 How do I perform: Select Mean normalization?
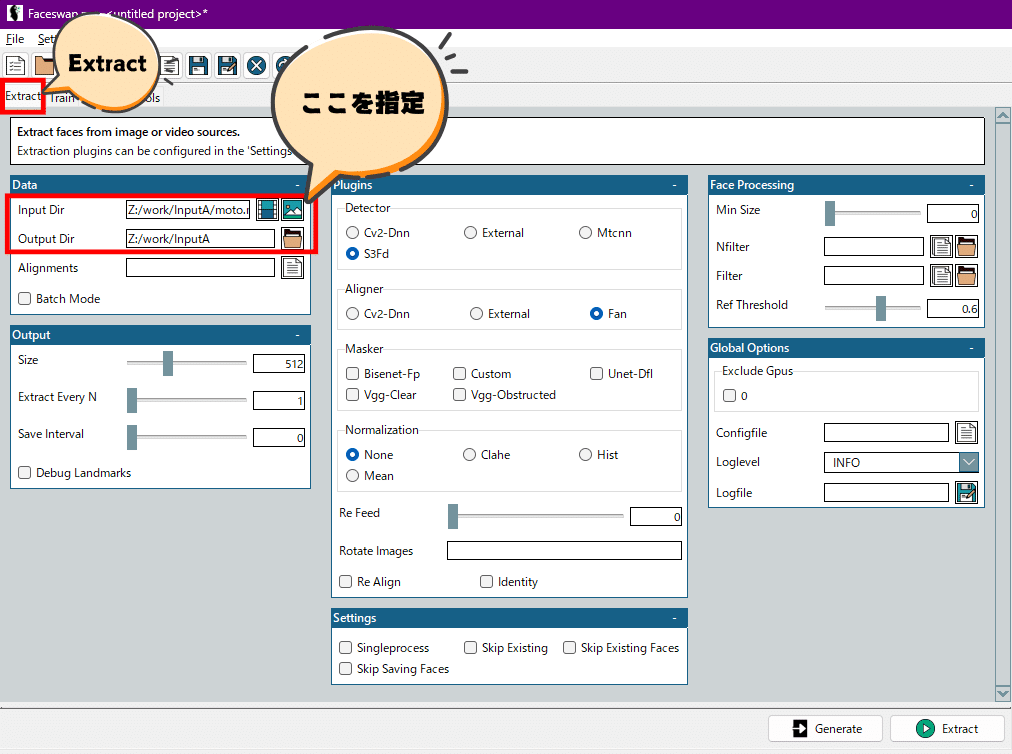352,476
